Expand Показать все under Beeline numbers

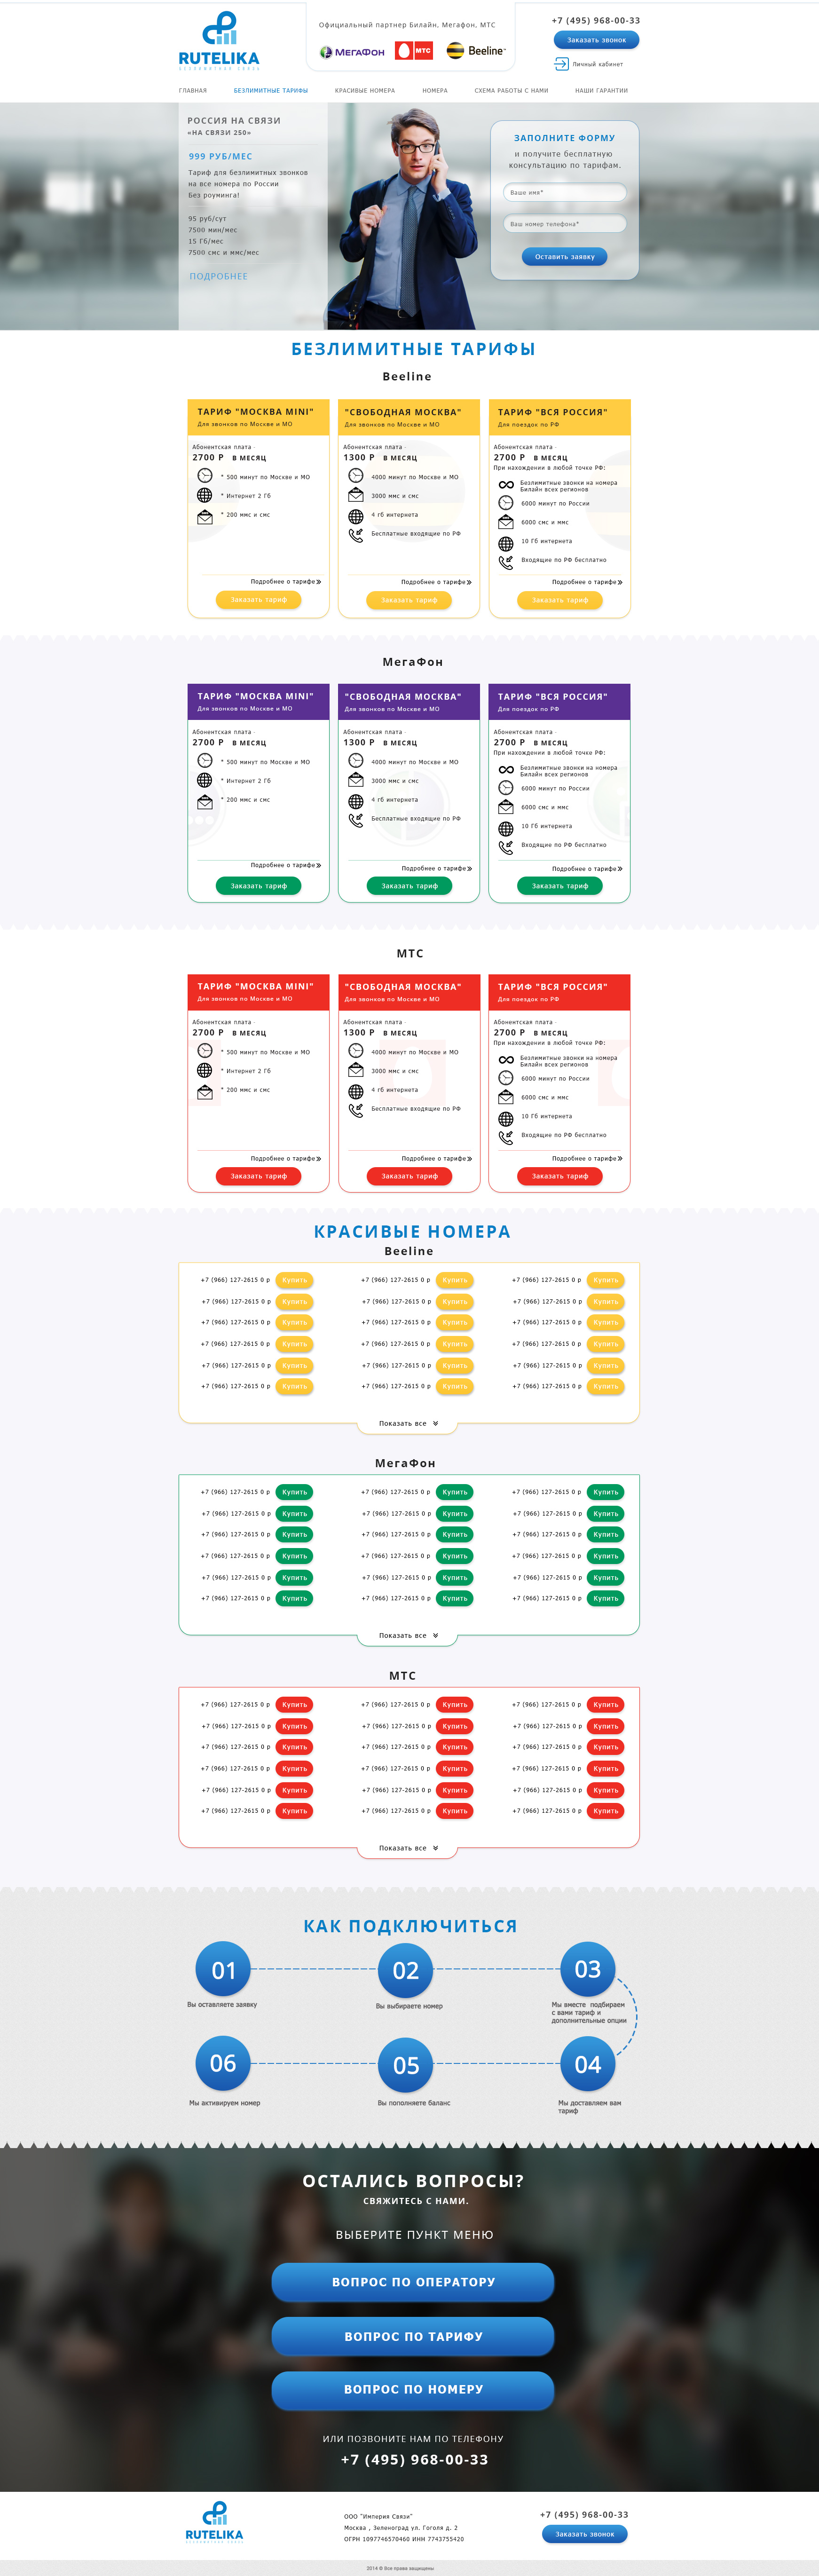408,1423
